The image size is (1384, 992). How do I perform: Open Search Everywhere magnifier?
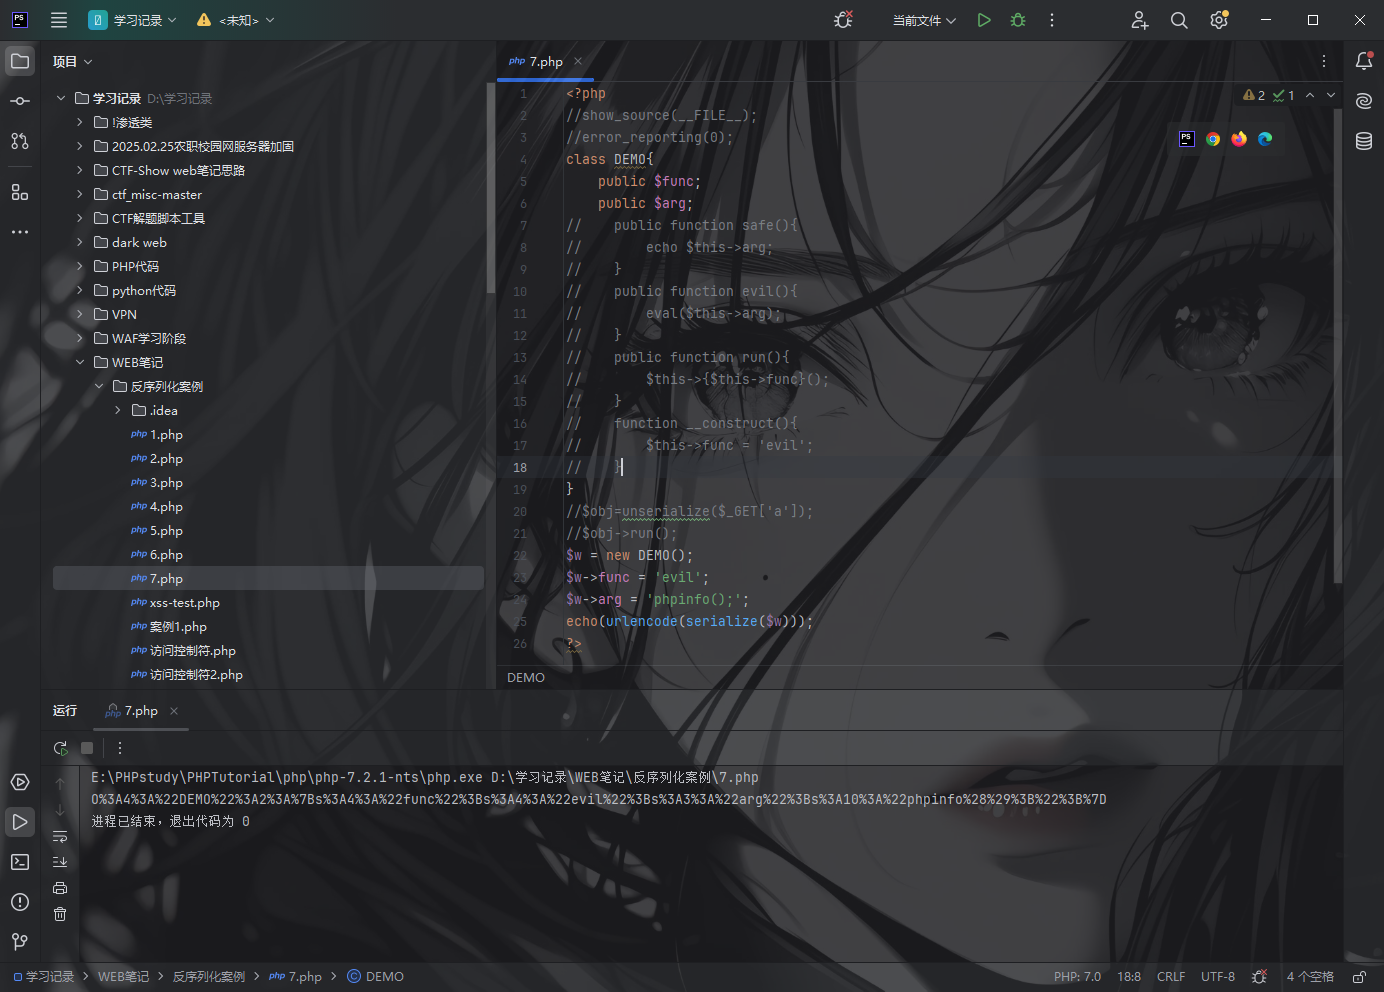pos(1179,20)
